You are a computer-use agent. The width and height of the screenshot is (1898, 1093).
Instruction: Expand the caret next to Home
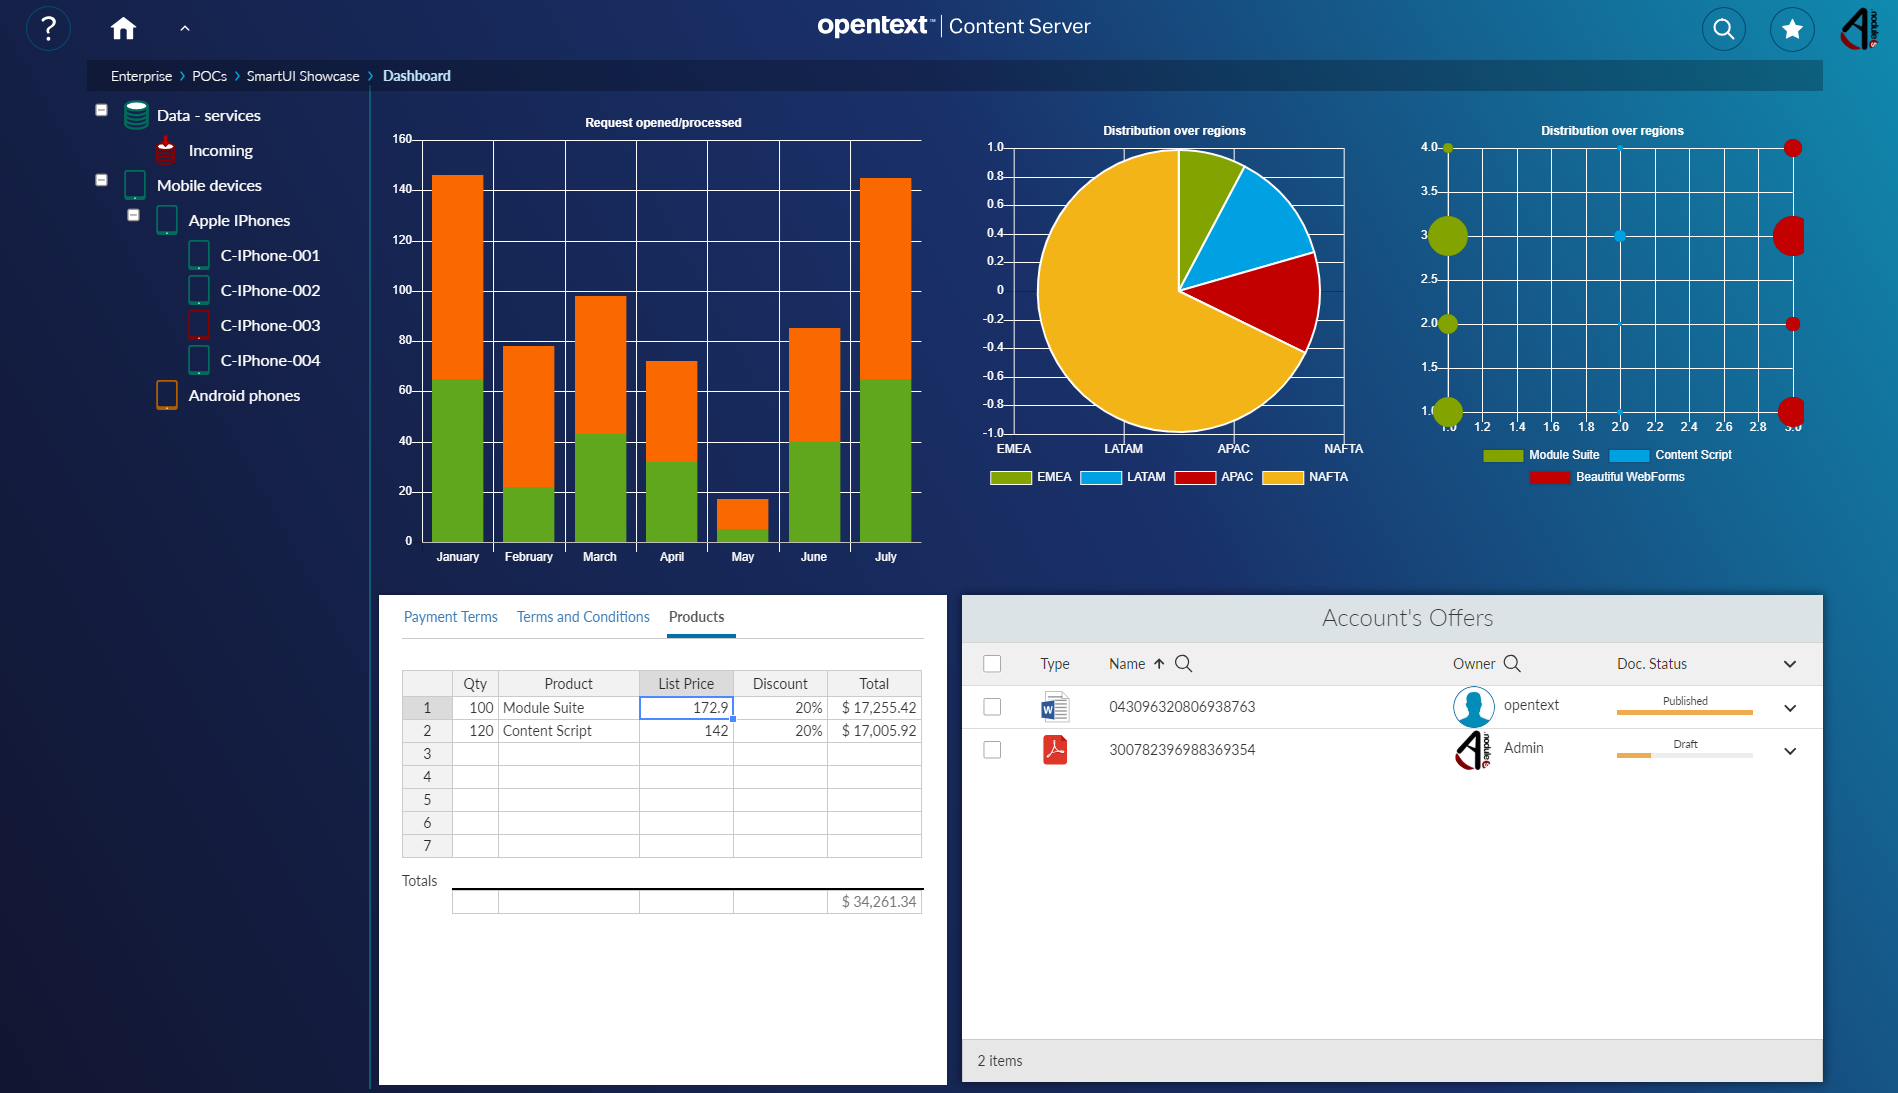(184, 29)
